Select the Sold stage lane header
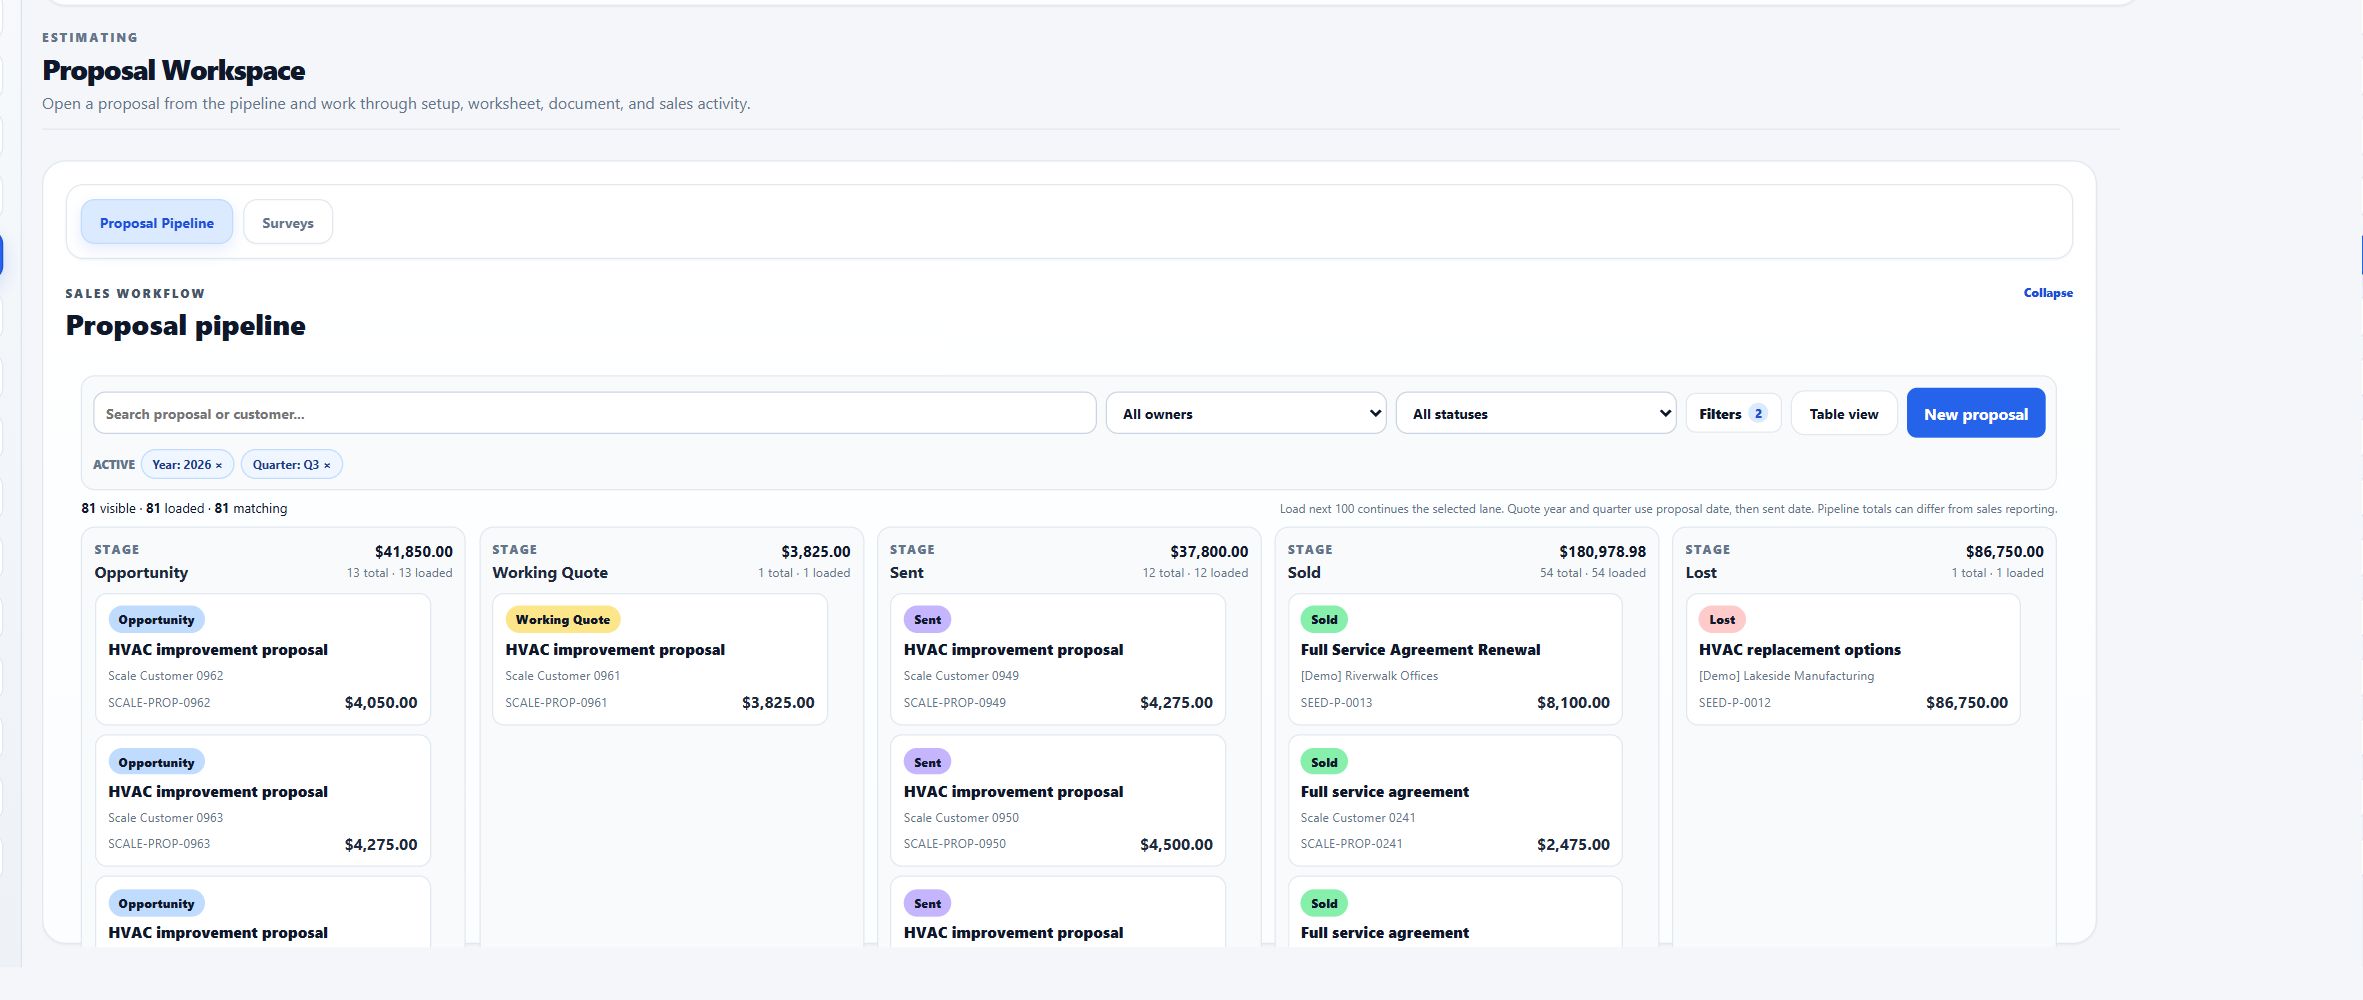Screen dimensions: 2363x1000 (x=1466, y=561)
